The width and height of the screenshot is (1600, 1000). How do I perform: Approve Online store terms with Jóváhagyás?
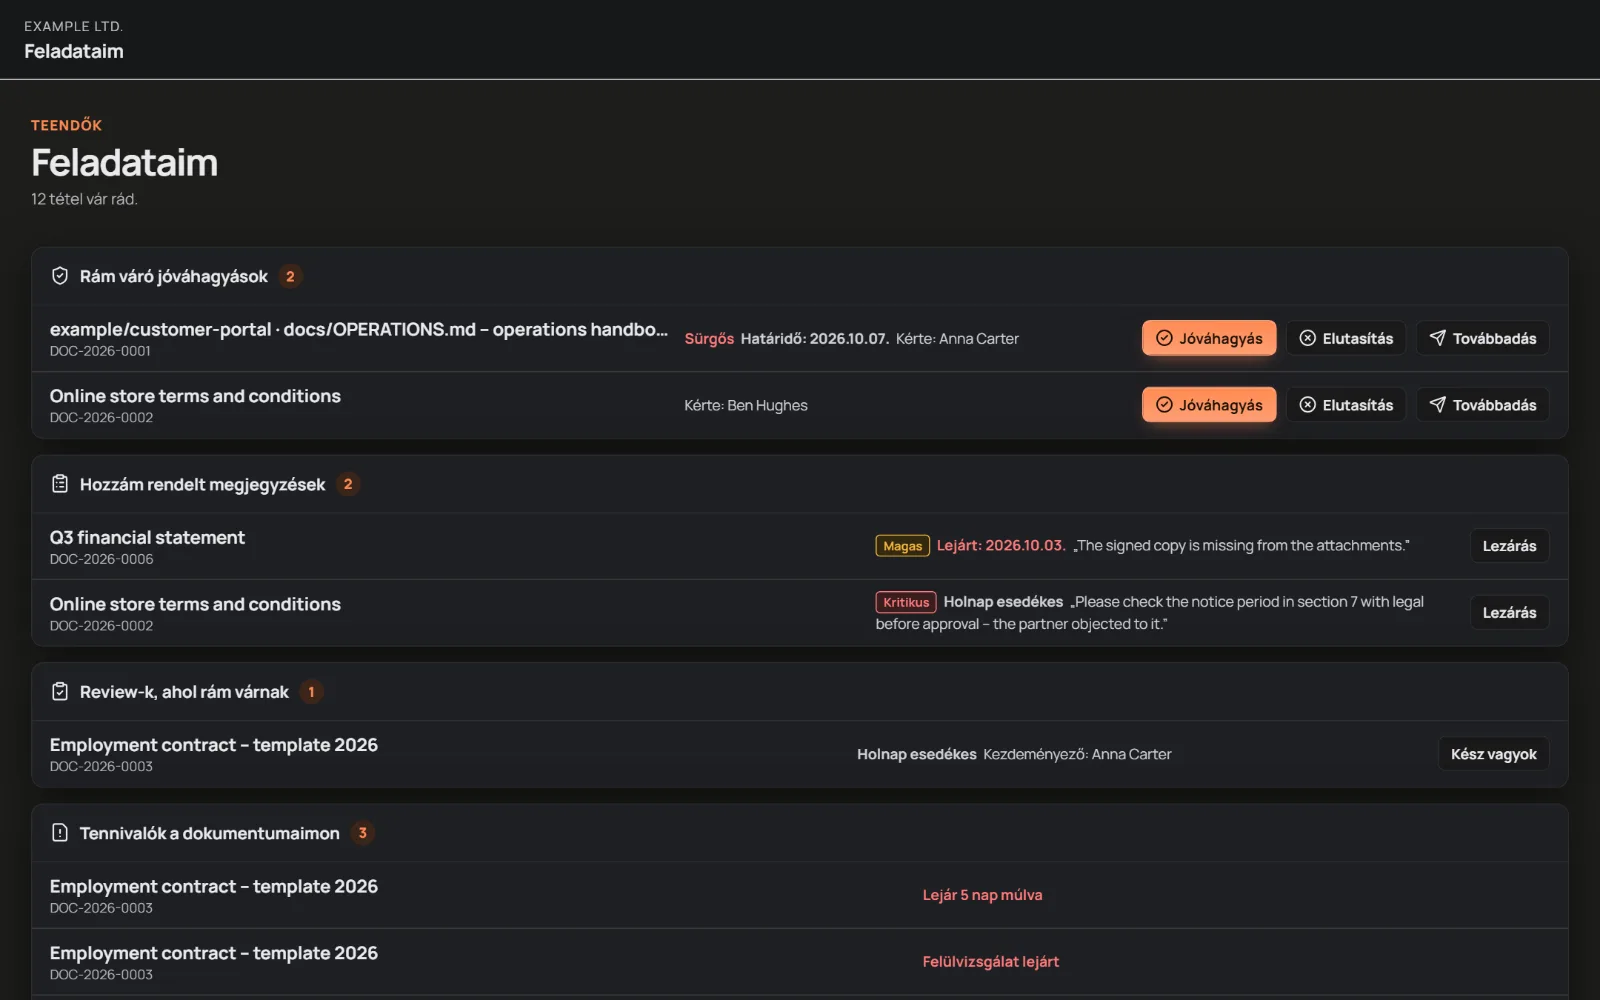pos(1209,405)
